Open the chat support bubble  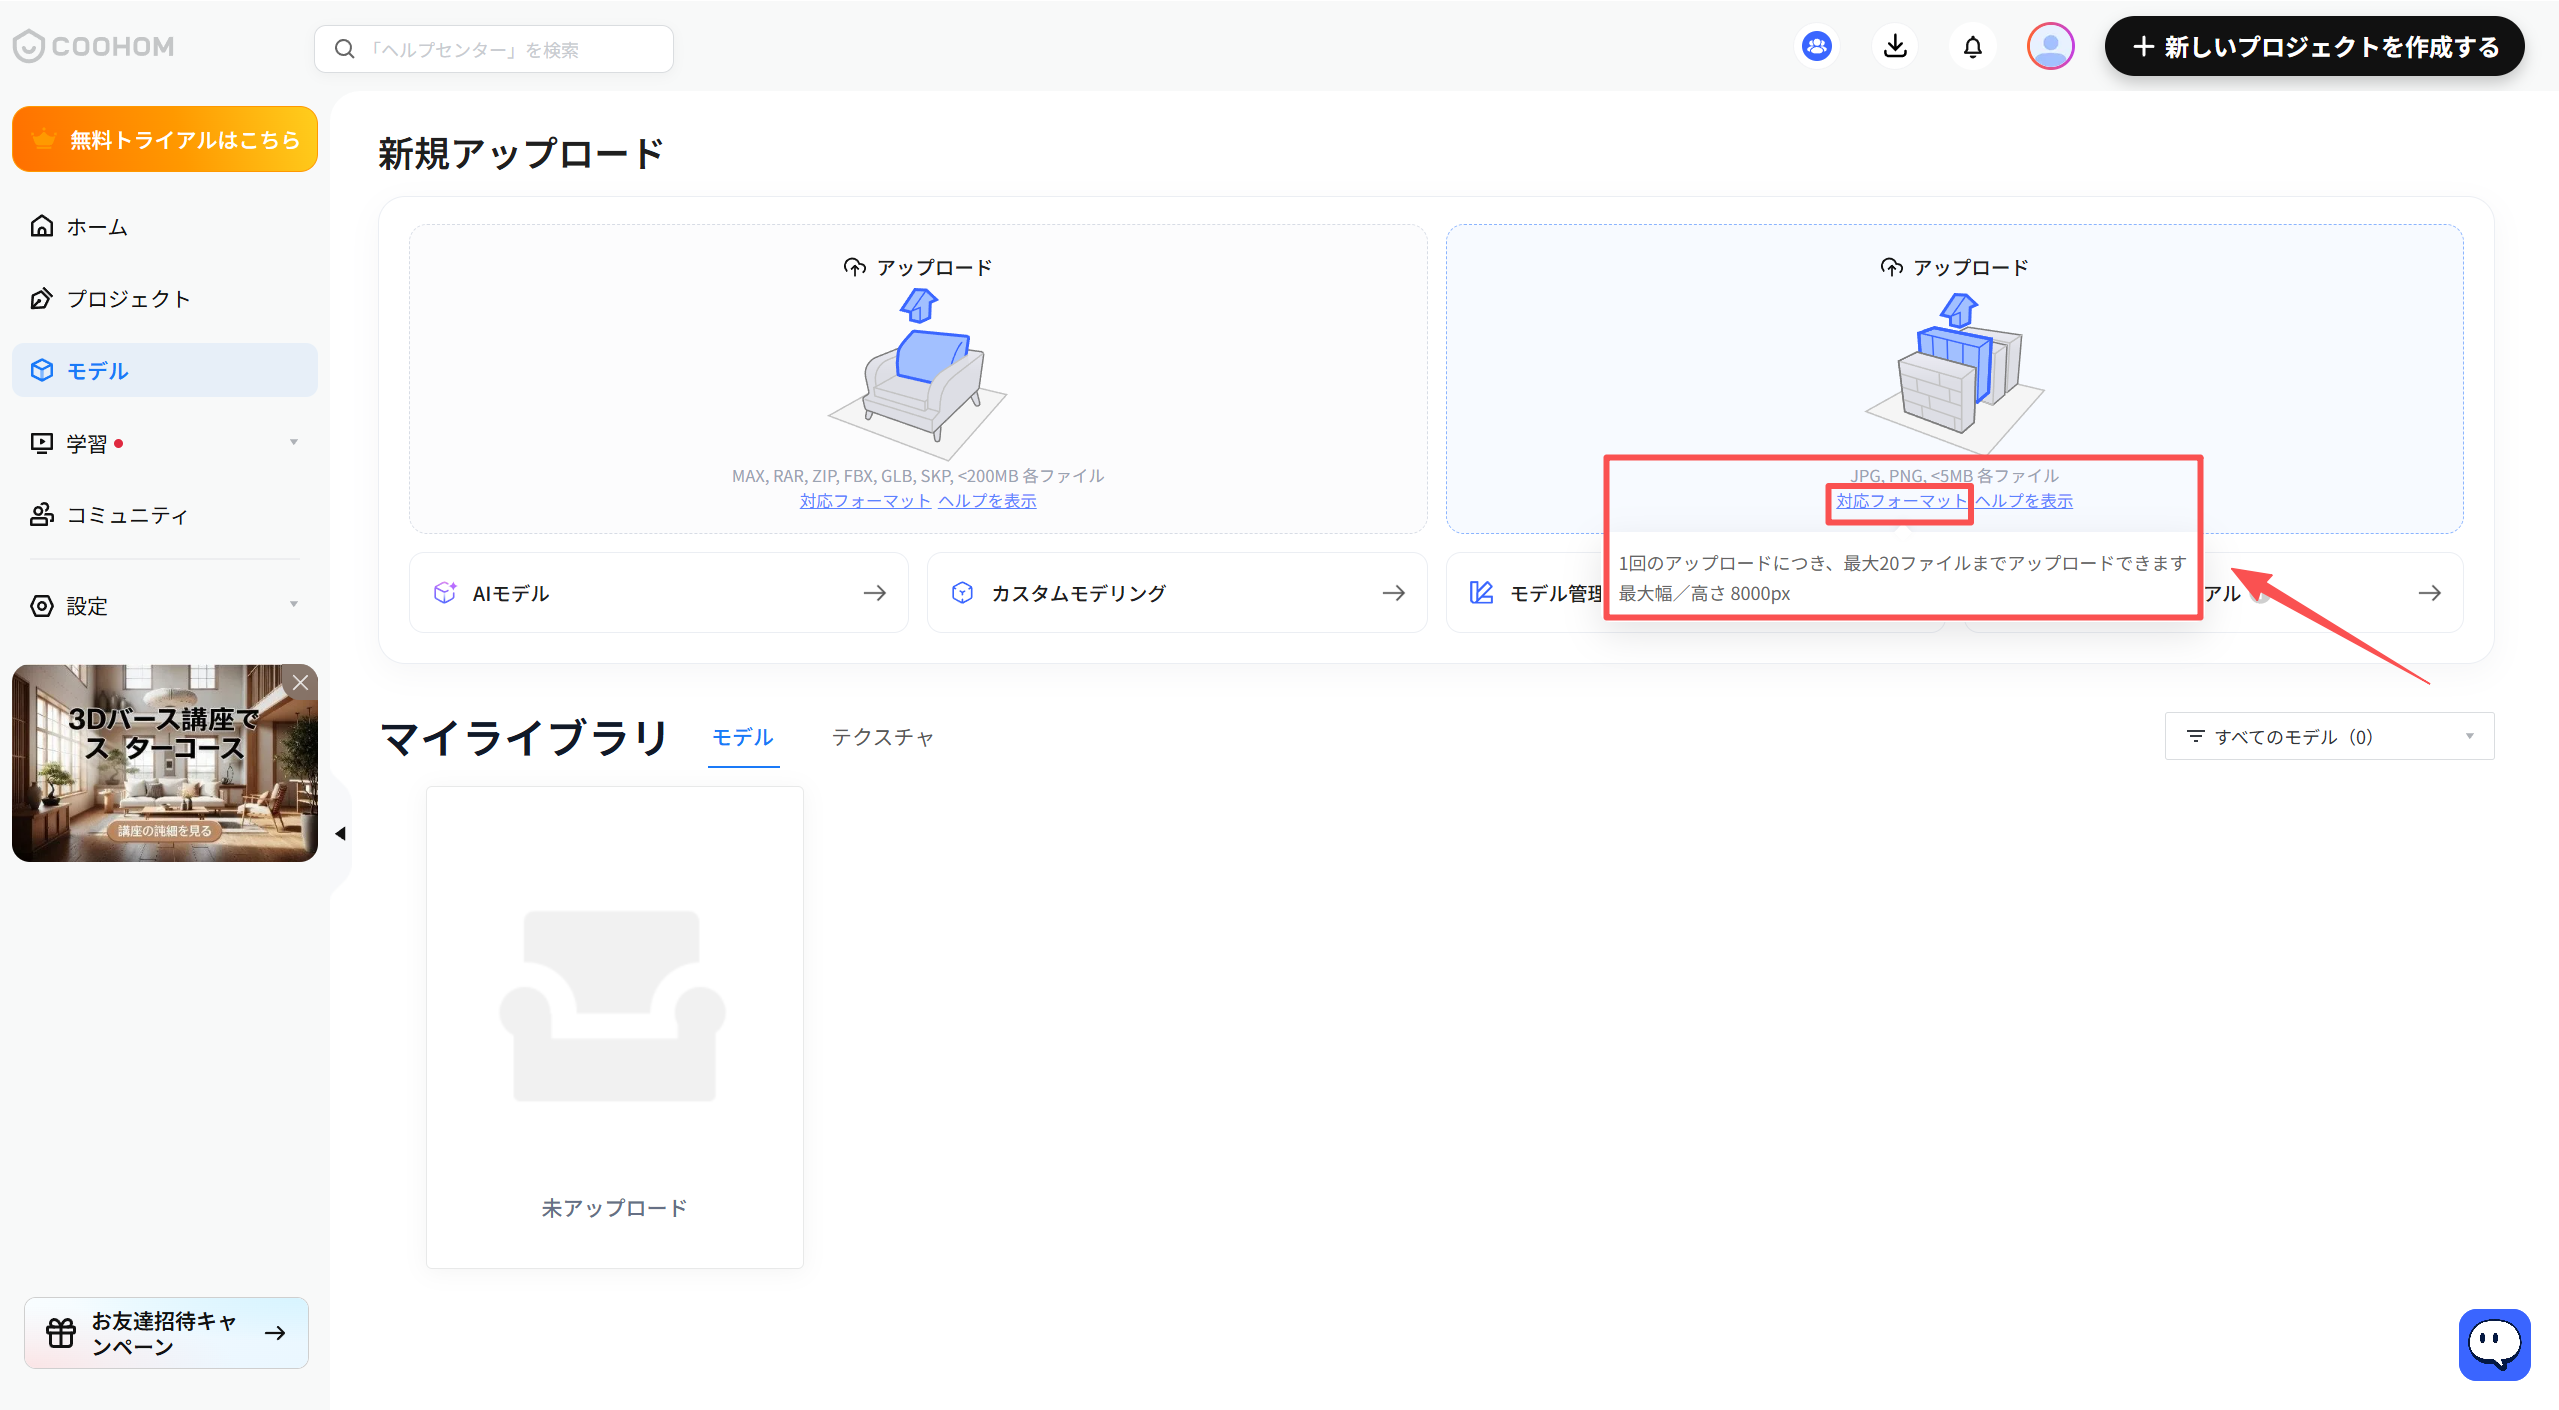coord(2494,1344)
